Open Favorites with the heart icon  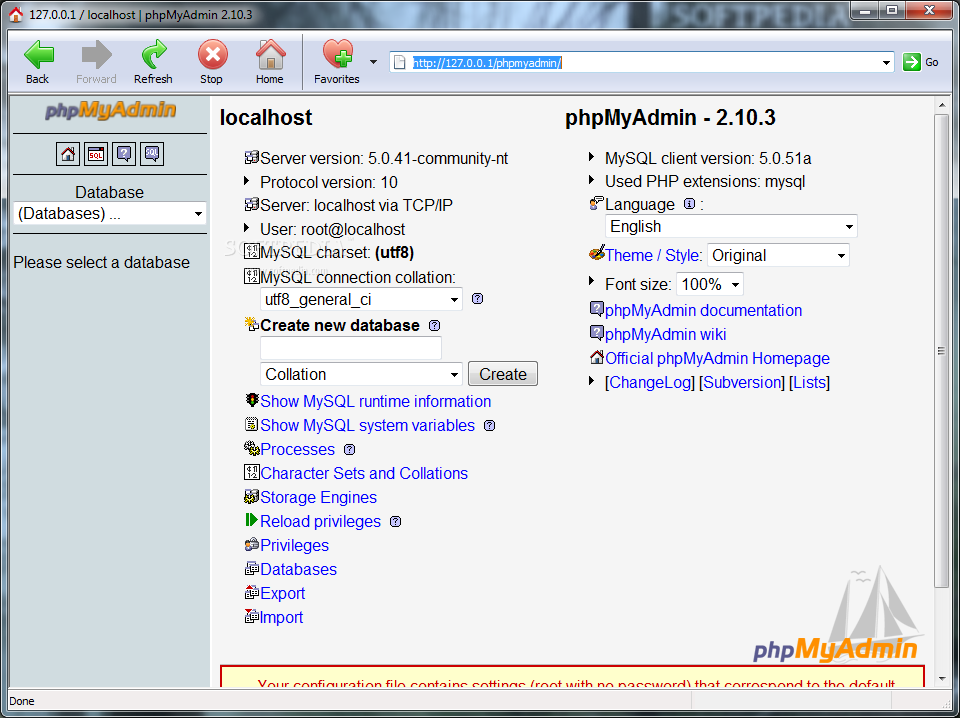pyautogui.click(x=337, y=62)
